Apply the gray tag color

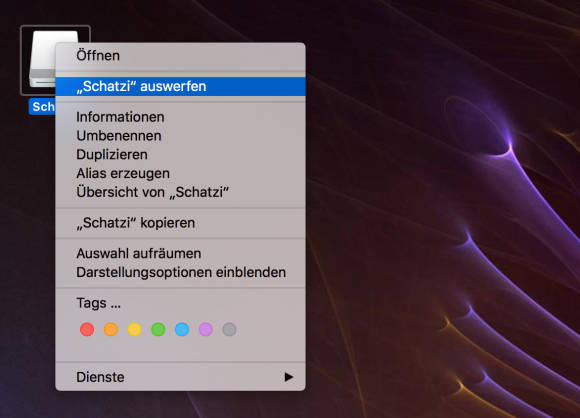(229, 329)
